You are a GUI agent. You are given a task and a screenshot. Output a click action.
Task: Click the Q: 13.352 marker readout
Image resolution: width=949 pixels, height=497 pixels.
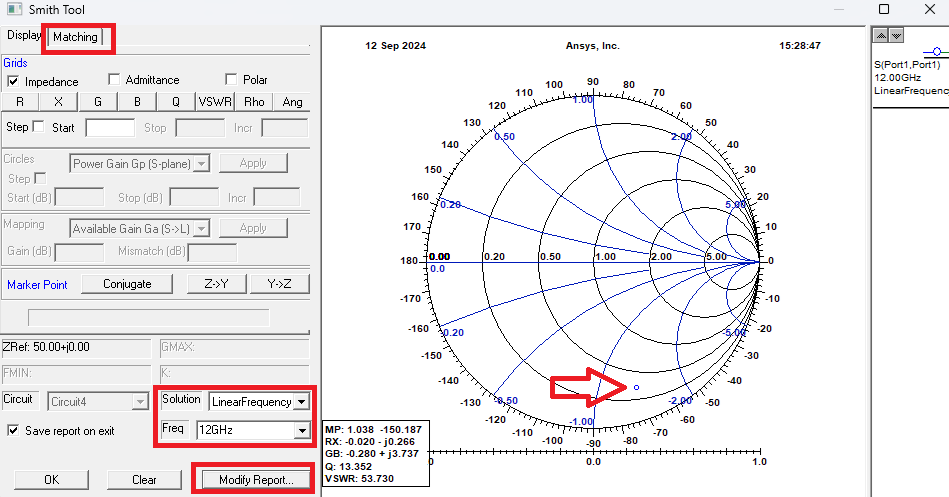[x=349, y=466]
